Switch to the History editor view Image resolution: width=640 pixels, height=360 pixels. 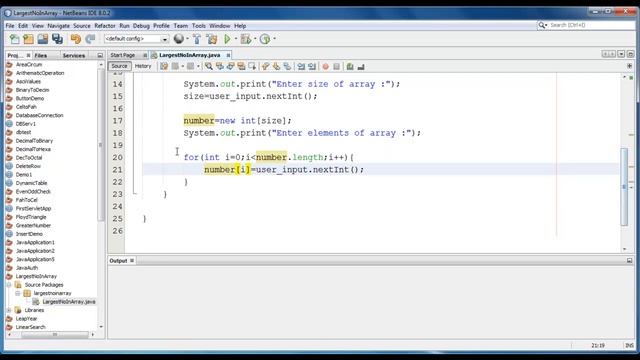tap(143, 66)
